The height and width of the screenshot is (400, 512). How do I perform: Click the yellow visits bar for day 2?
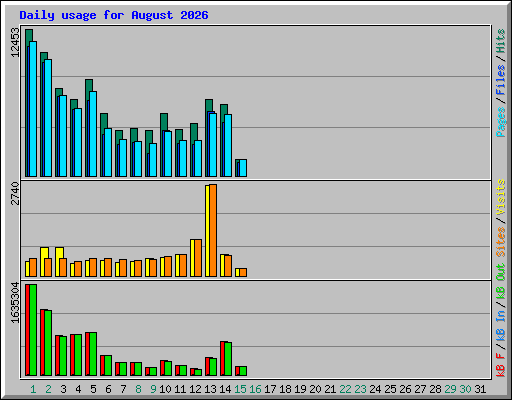coord(44,253)
